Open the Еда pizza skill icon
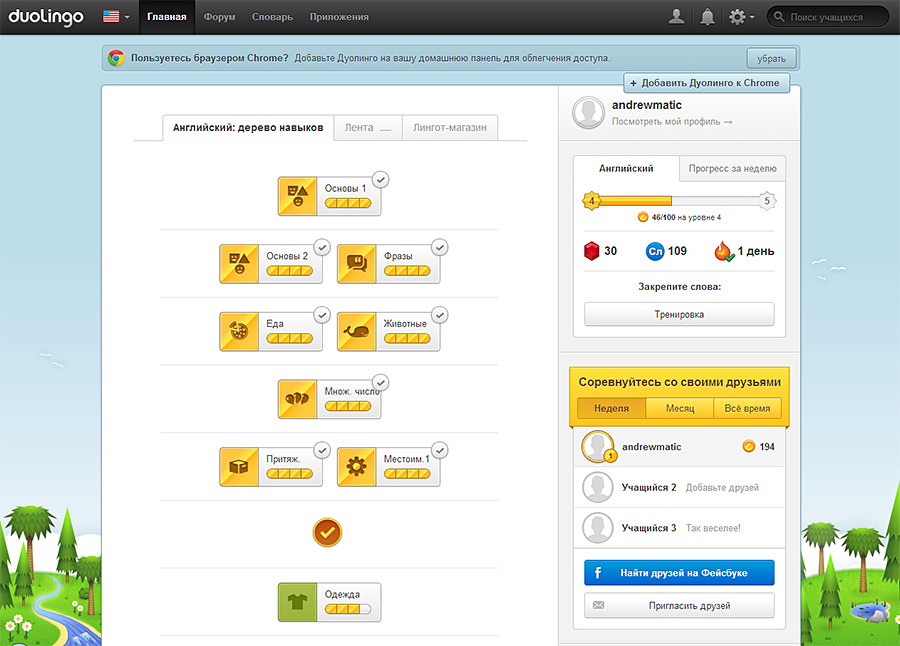900x646 pixels. [239, 331]
